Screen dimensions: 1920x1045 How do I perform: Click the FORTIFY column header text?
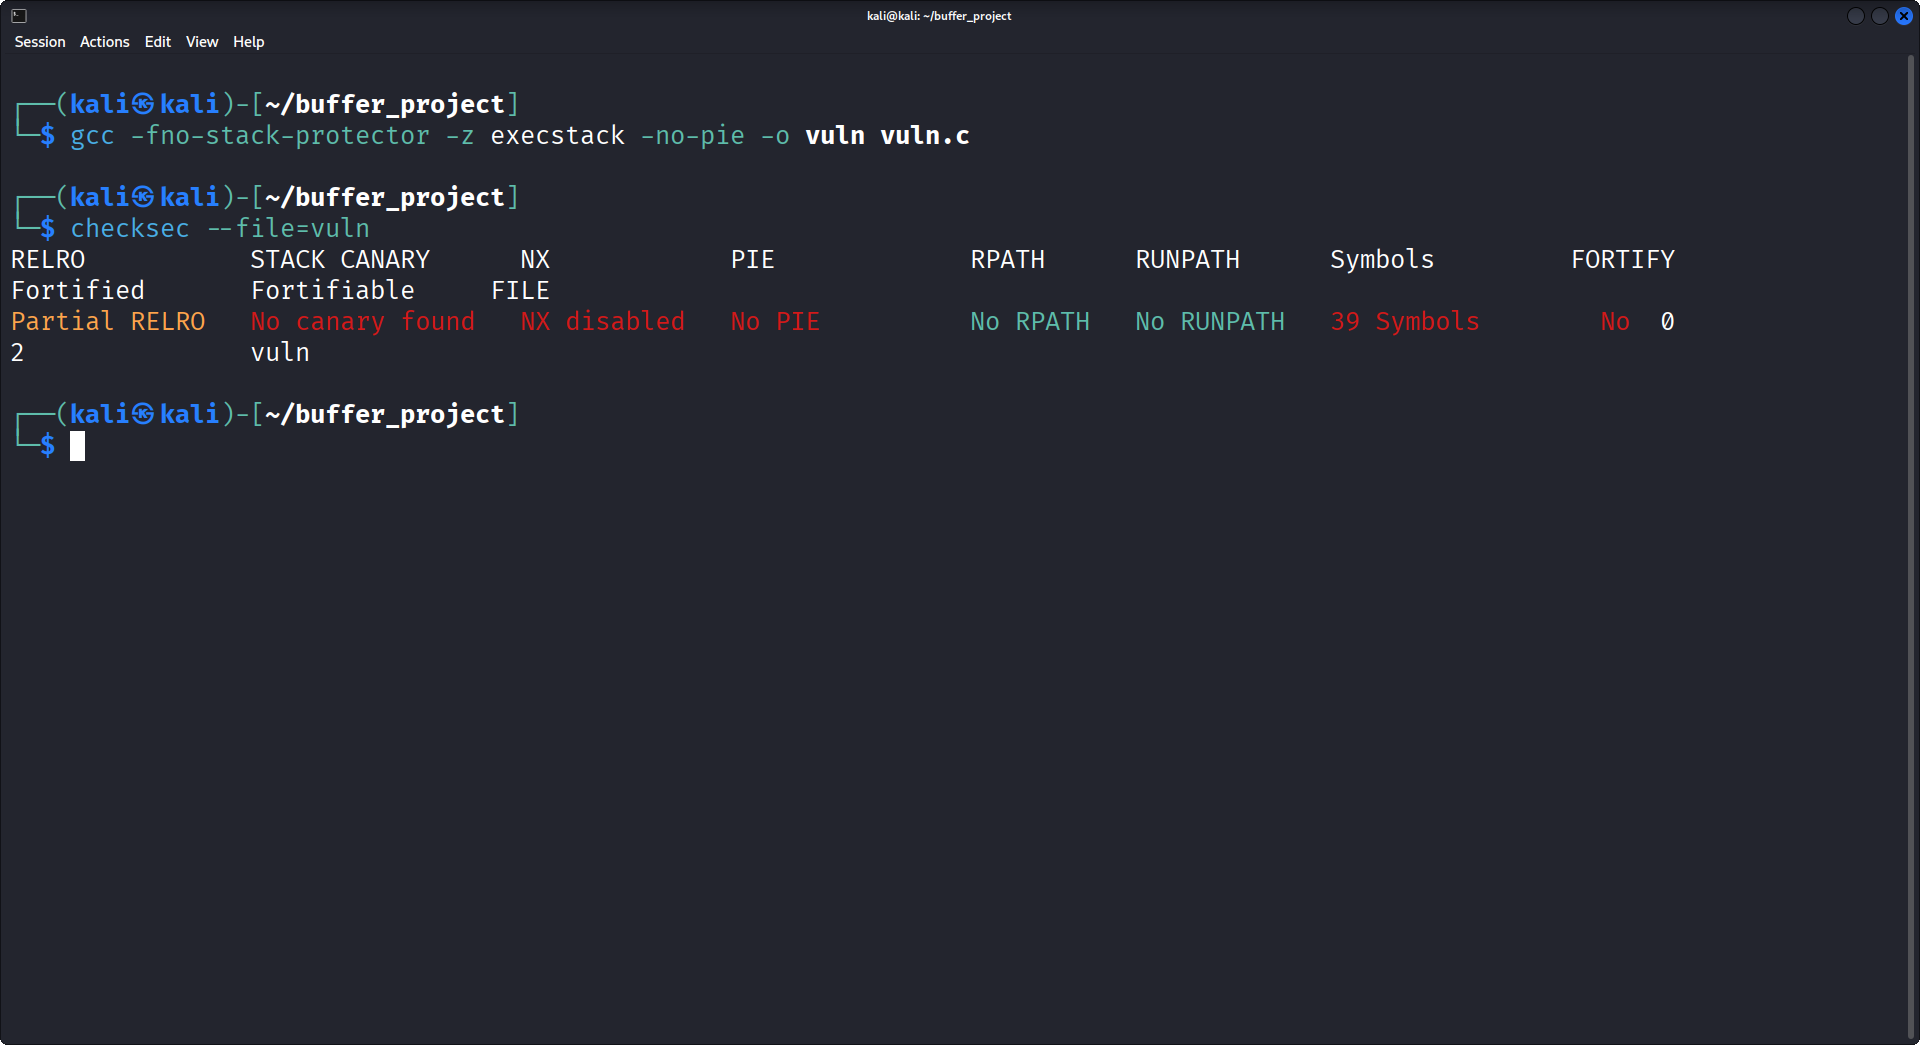click(x=1622, y=259)
